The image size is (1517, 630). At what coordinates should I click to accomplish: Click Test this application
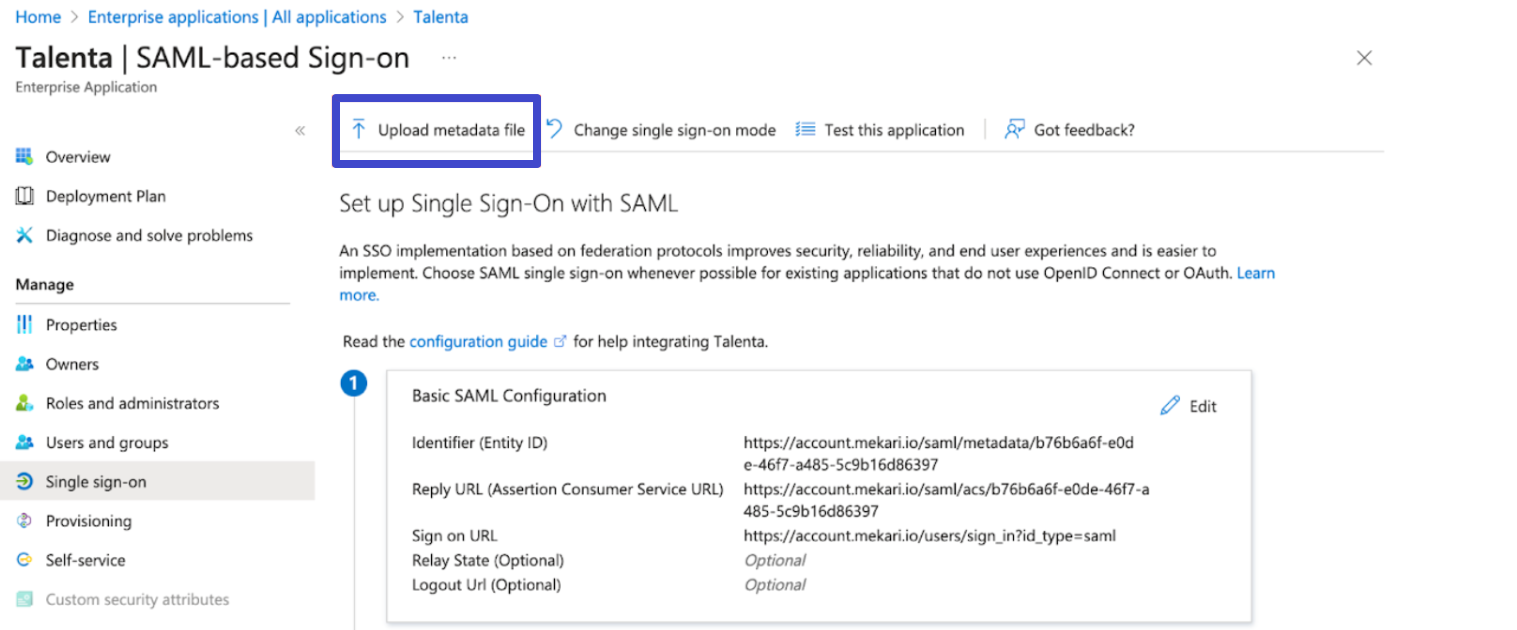(x=880, y=130)
